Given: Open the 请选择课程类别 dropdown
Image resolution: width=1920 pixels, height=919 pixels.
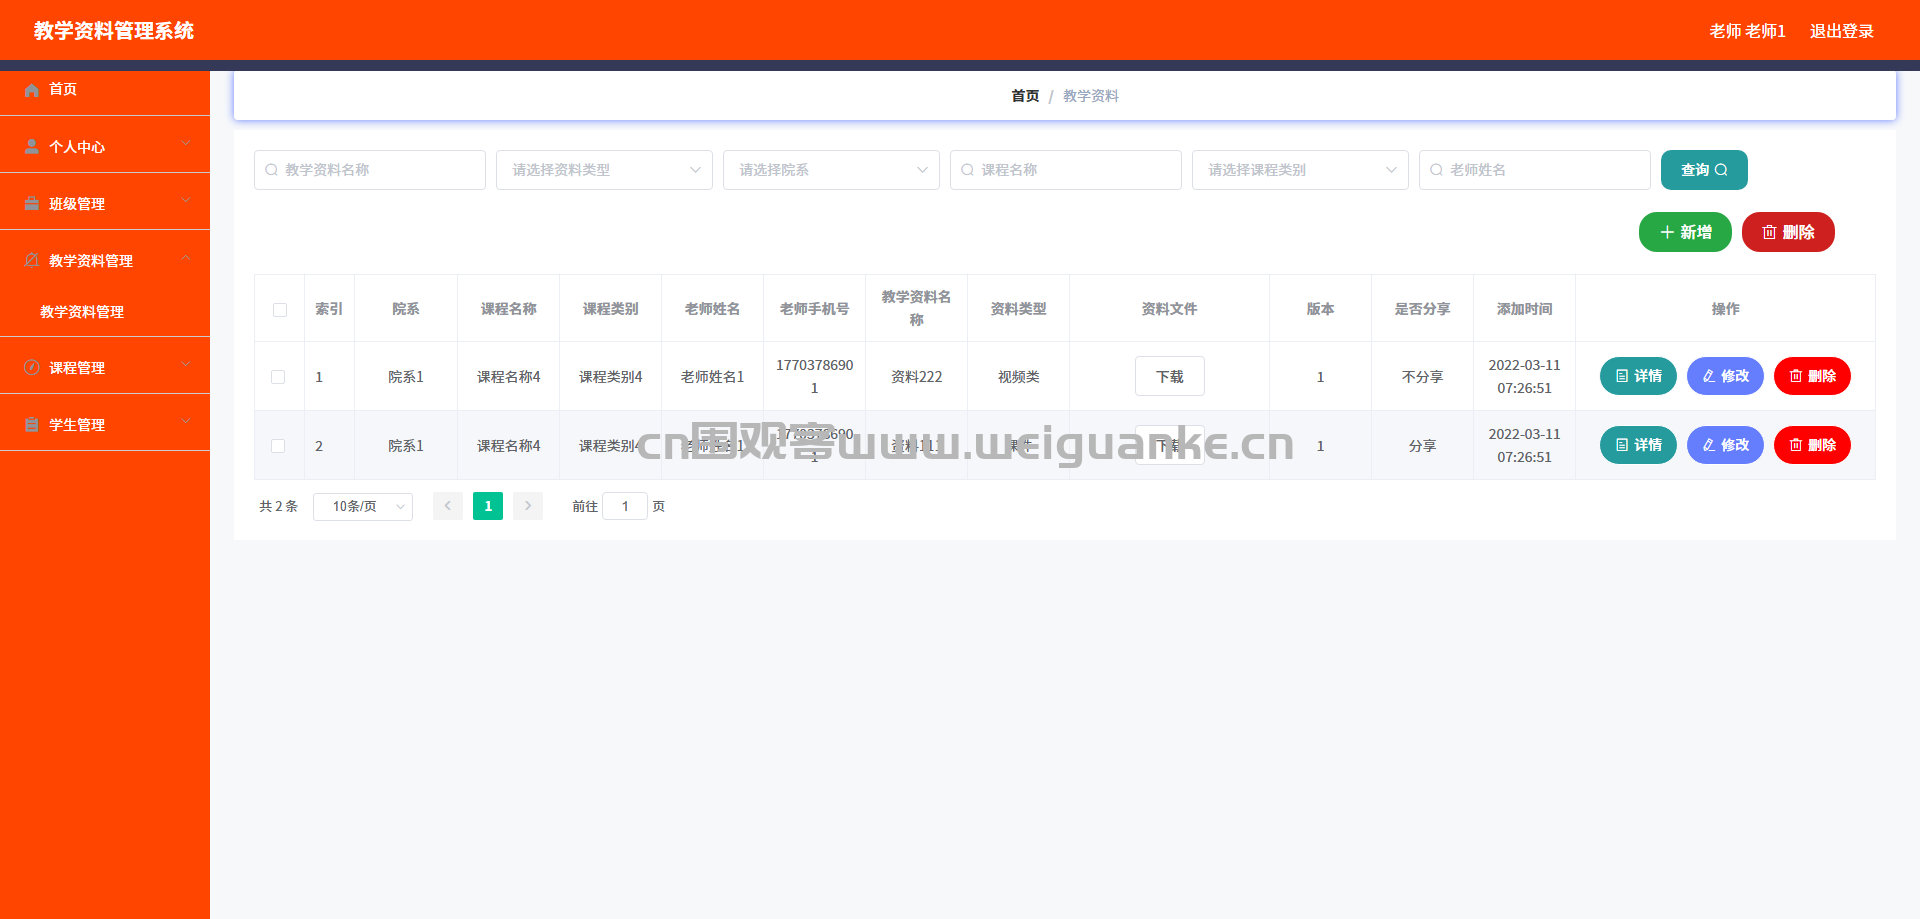Looking at the screenshot, I should point(1300,170).
